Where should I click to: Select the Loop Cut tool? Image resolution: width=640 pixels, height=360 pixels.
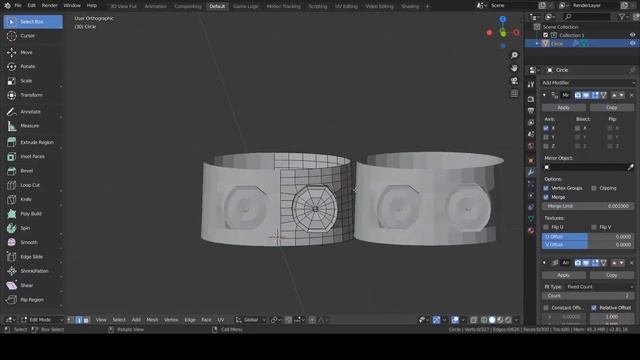(33, 185)
